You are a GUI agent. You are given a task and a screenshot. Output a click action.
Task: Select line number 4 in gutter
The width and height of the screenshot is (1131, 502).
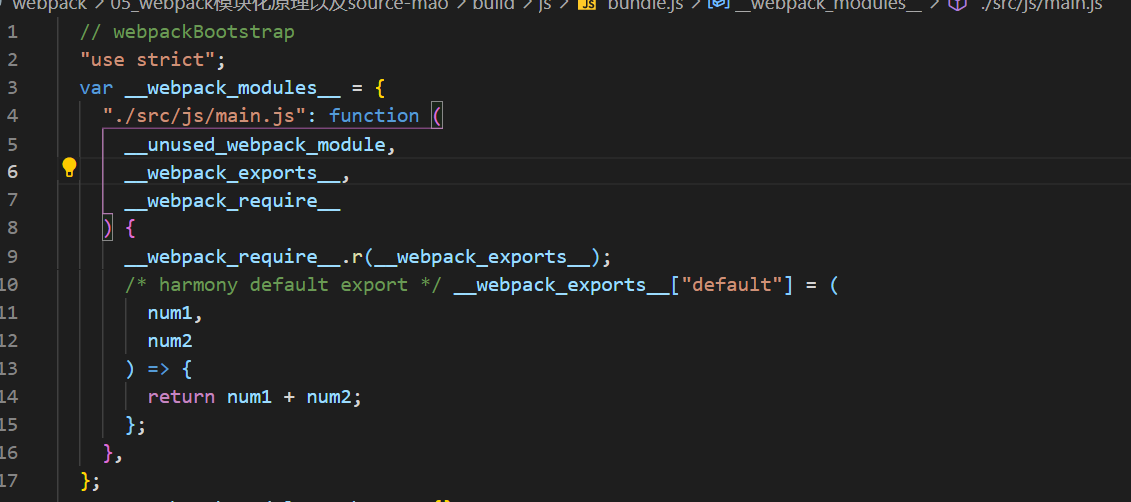click(x=12, y=116)
